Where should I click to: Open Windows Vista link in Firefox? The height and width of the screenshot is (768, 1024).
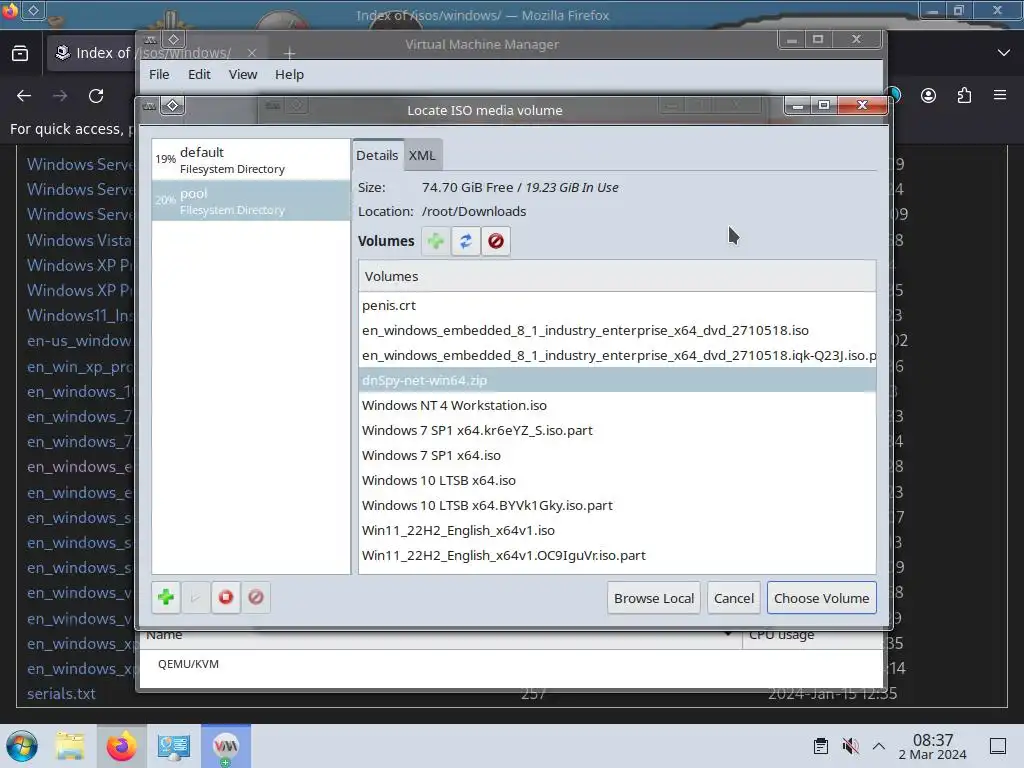point(79,240)
